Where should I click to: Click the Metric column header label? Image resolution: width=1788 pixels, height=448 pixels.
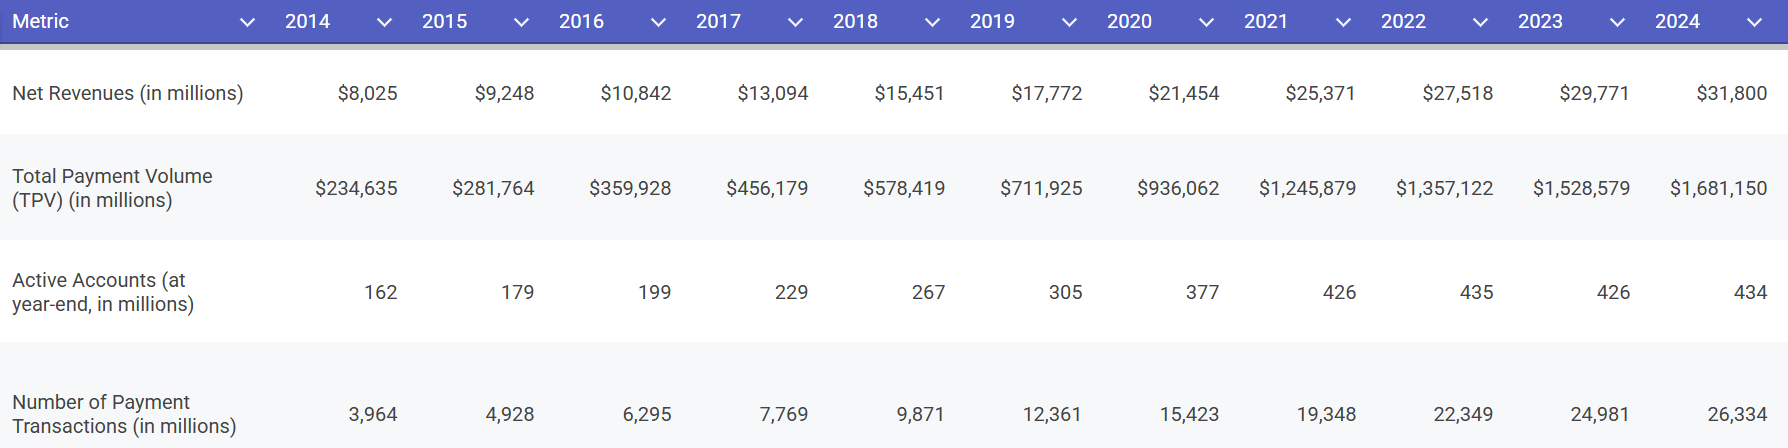pyautogui.click(x=40, y=21)
